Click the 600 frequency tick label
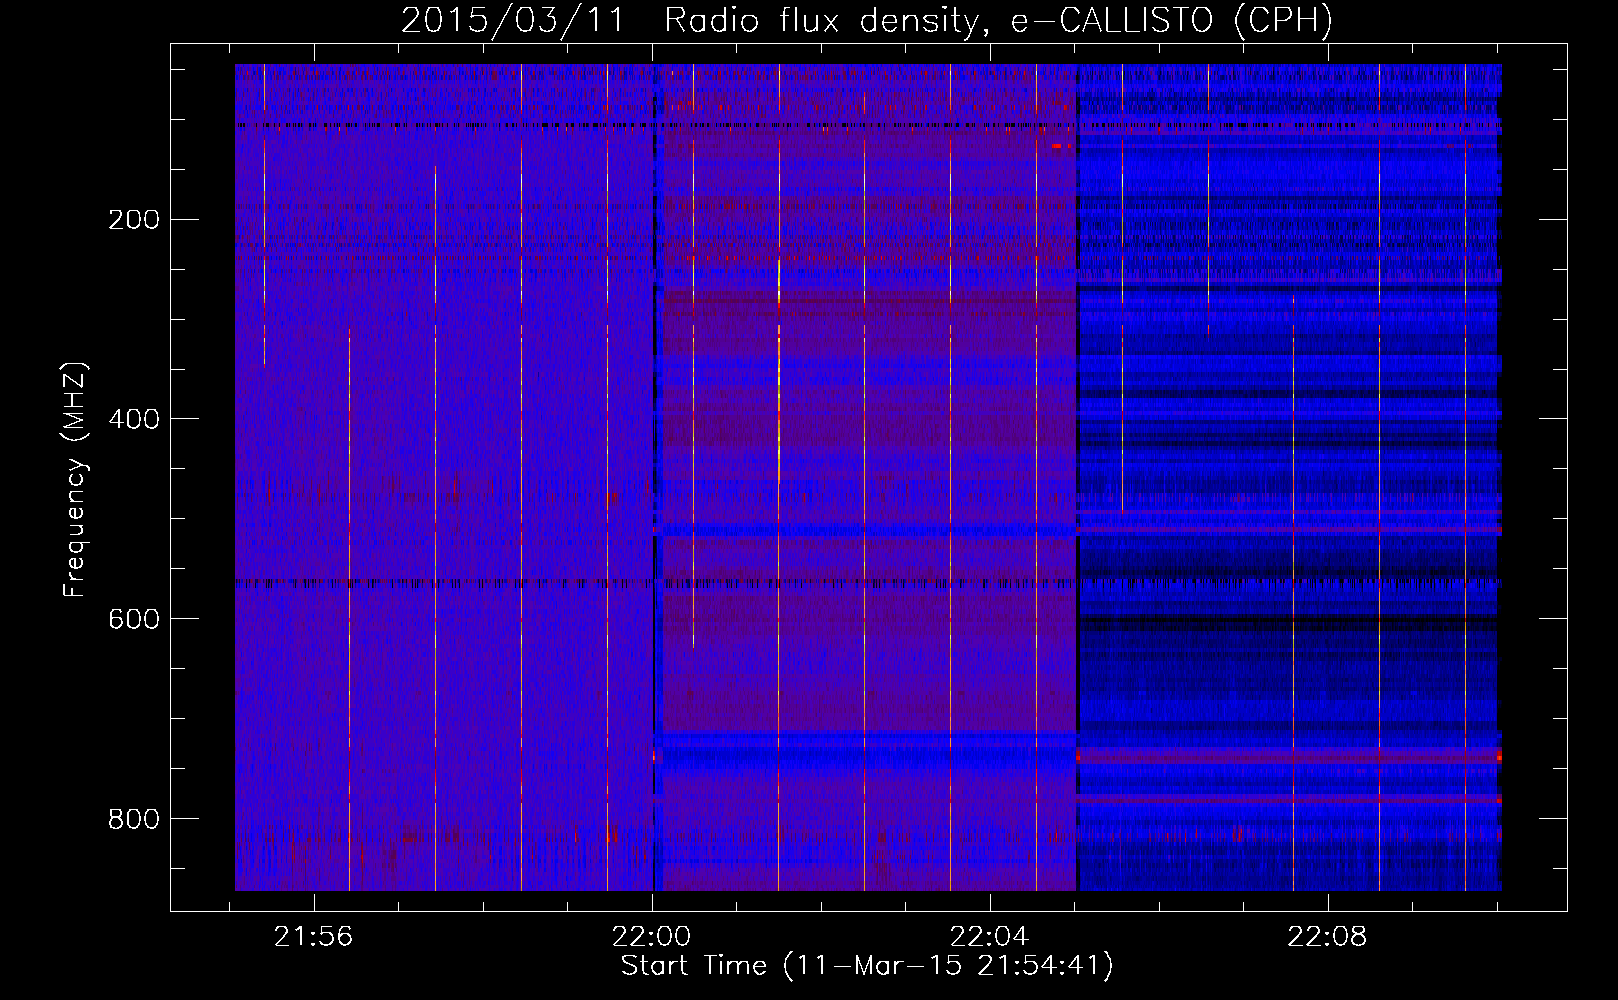Screen dimensions: 1618x1000 tap(134, 619)
